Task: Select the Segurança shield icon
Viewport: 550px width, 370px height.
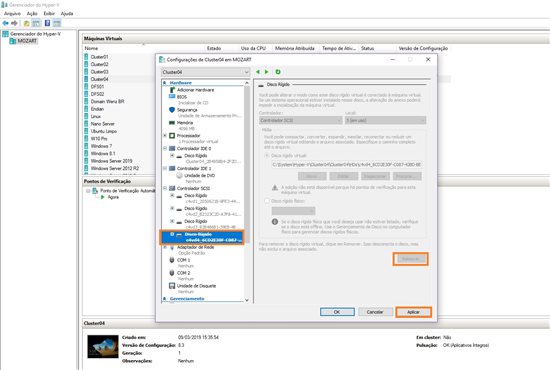Action: 172,110
